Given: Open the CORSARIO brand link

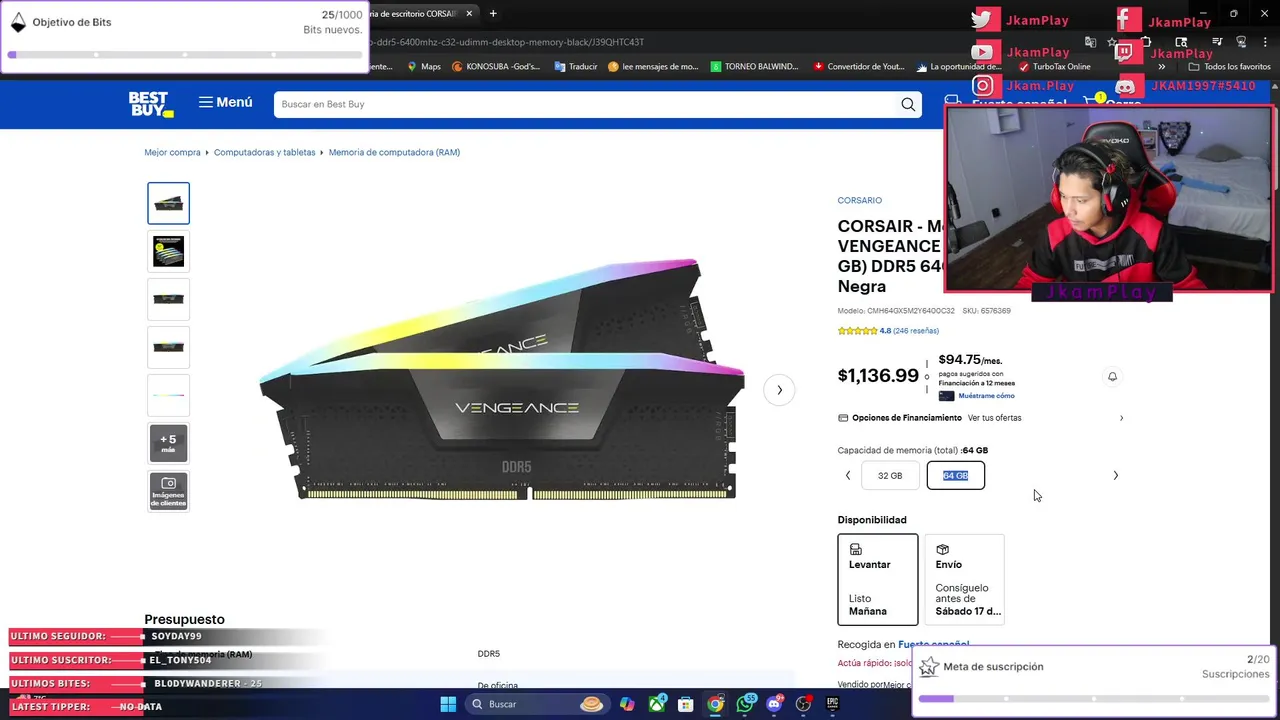Looking at the screenshot, I should [860, 200].
